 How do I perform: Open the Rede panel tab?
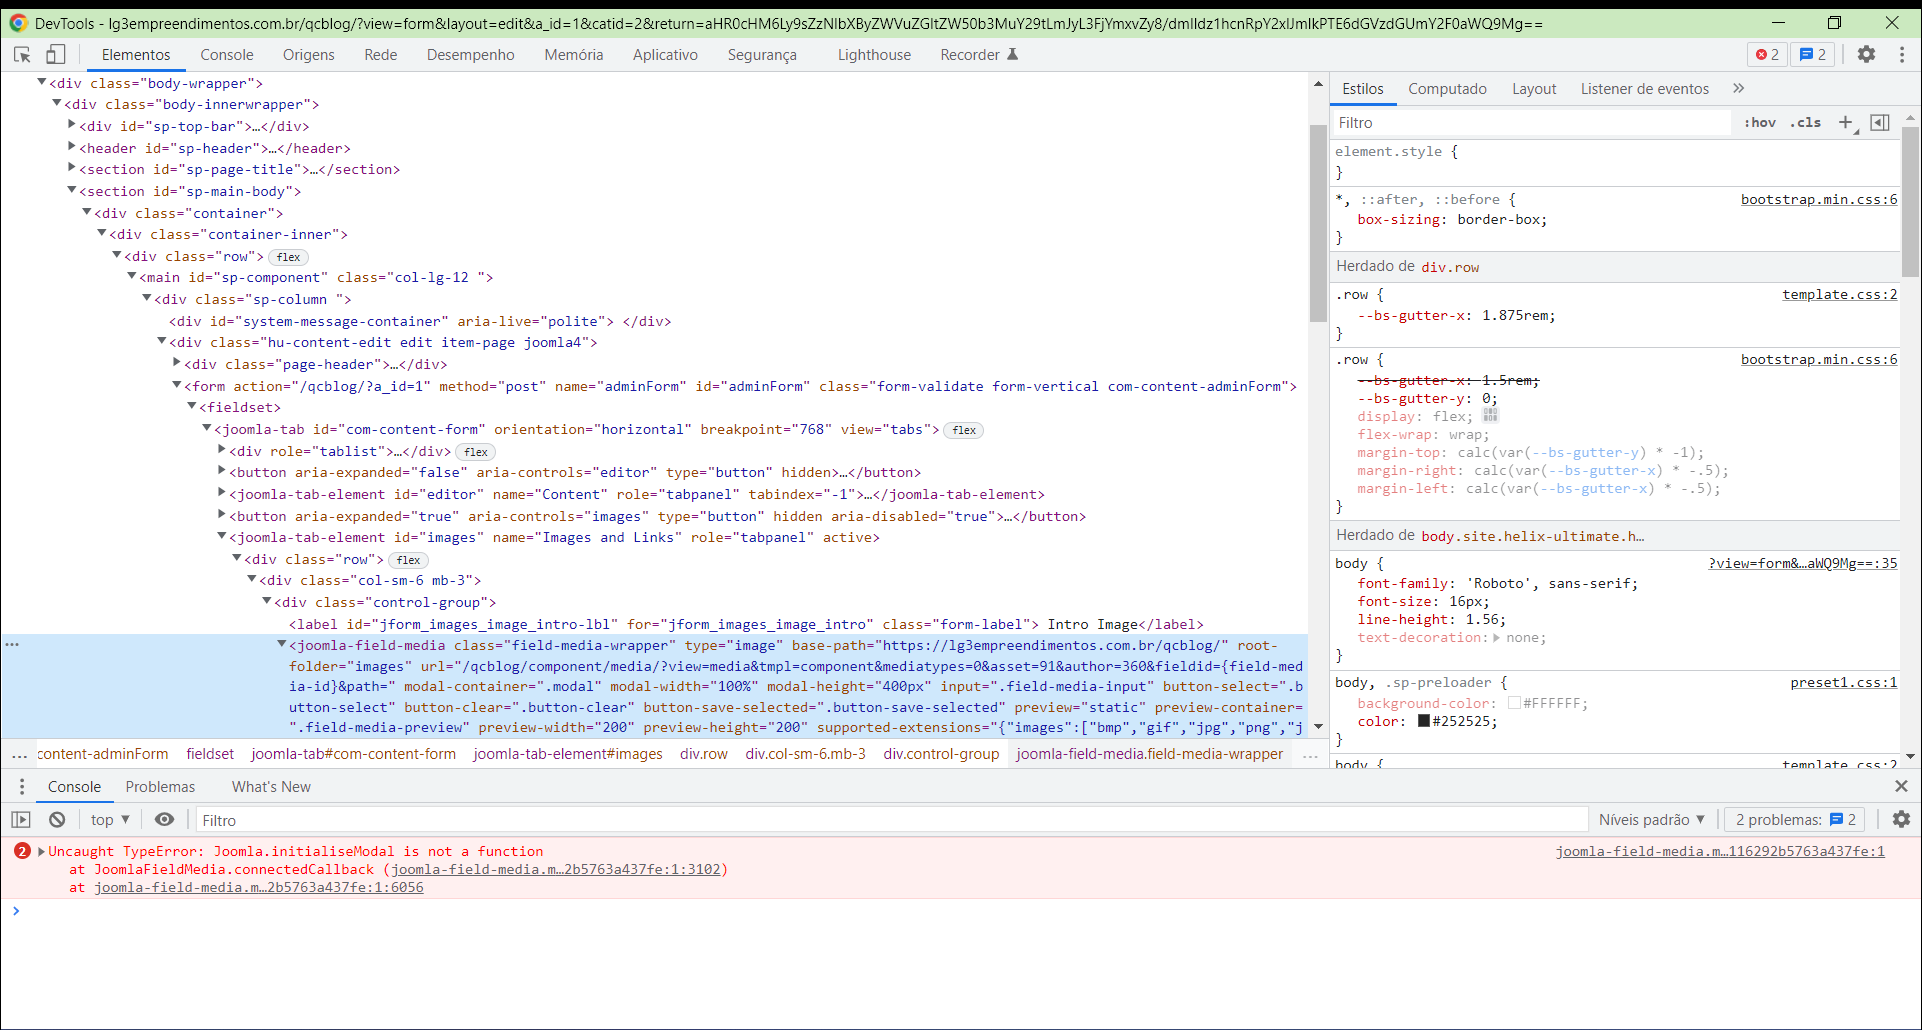[x=380, y=54]
